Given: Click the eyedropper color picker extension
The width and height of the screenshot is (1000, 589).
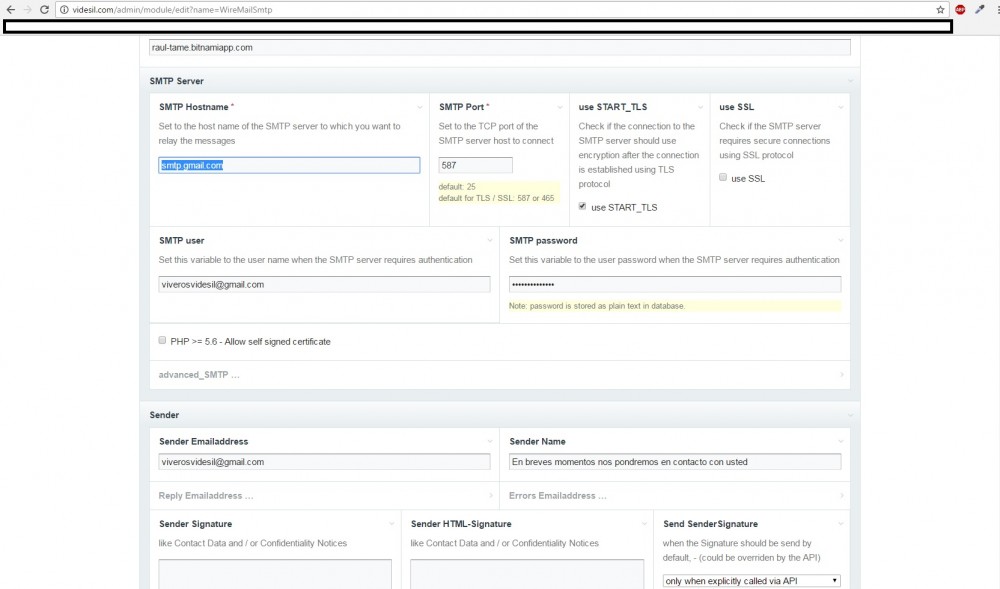Looking at the screenshot, I should click(x=979, y=9).
